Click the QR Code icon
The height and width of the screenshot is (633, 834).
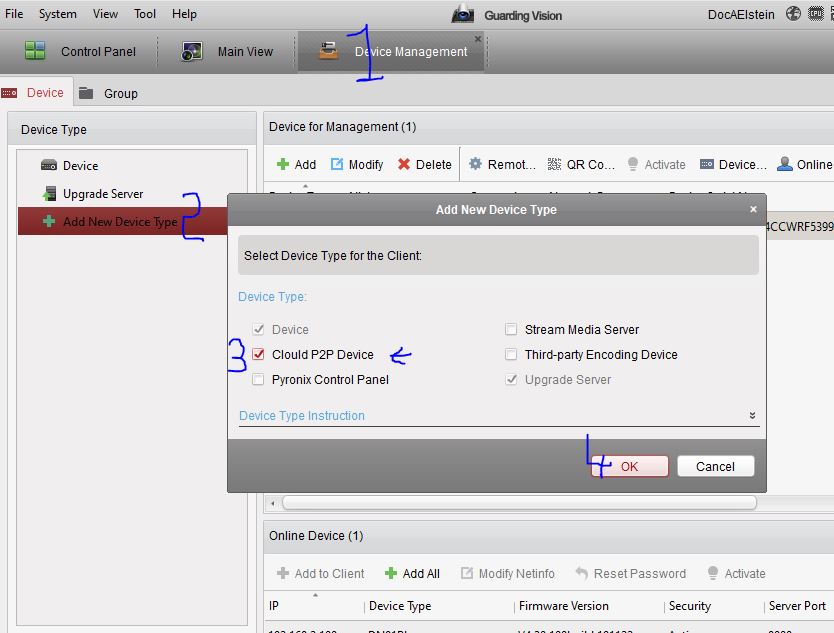click(x=554, y=164)
